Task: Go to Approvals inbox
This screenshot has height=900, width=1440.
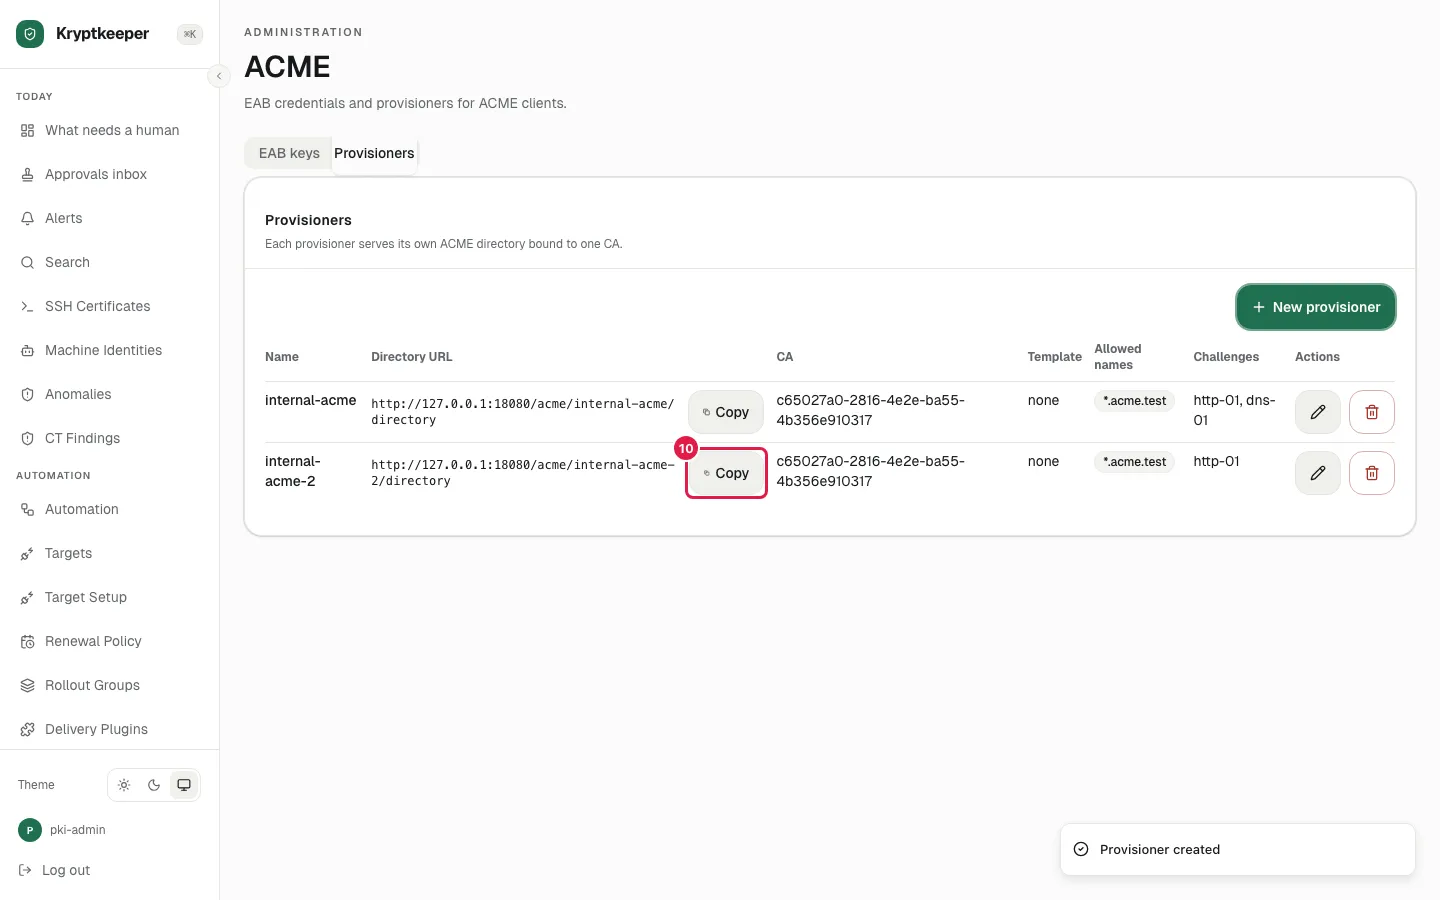Action: pyautogui.click(x=110, y=174)
